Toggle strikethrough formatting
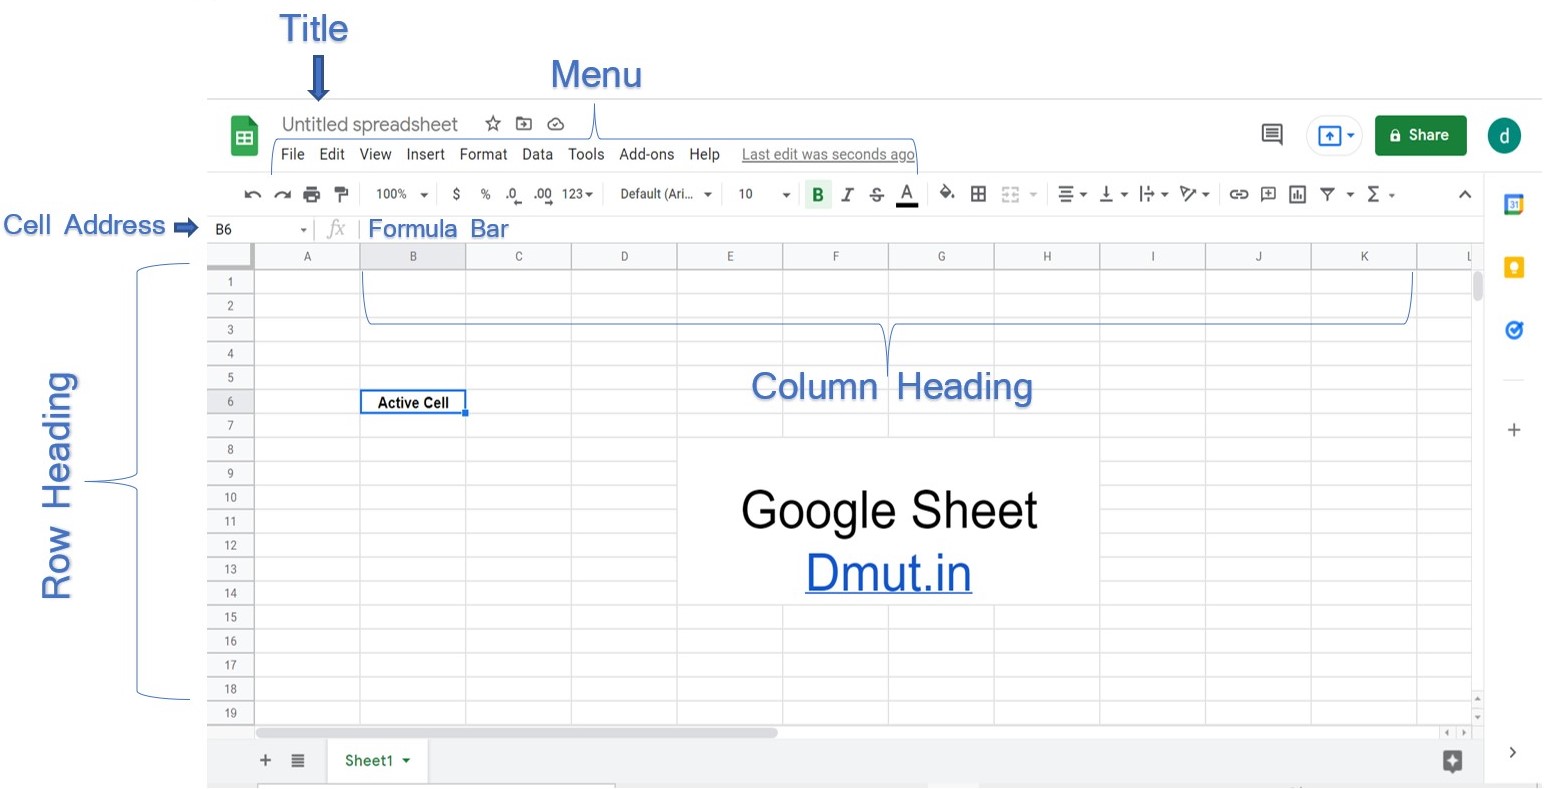The width and height of the screenshot is (1549, 789). coord(876,193)
